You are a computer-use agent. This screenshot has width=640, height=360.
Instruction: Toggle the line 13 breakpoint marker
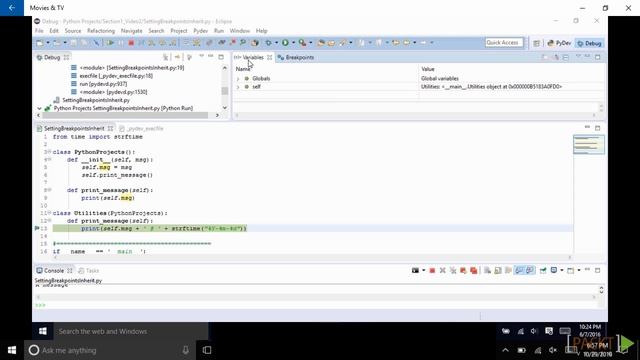coord(37,228)
